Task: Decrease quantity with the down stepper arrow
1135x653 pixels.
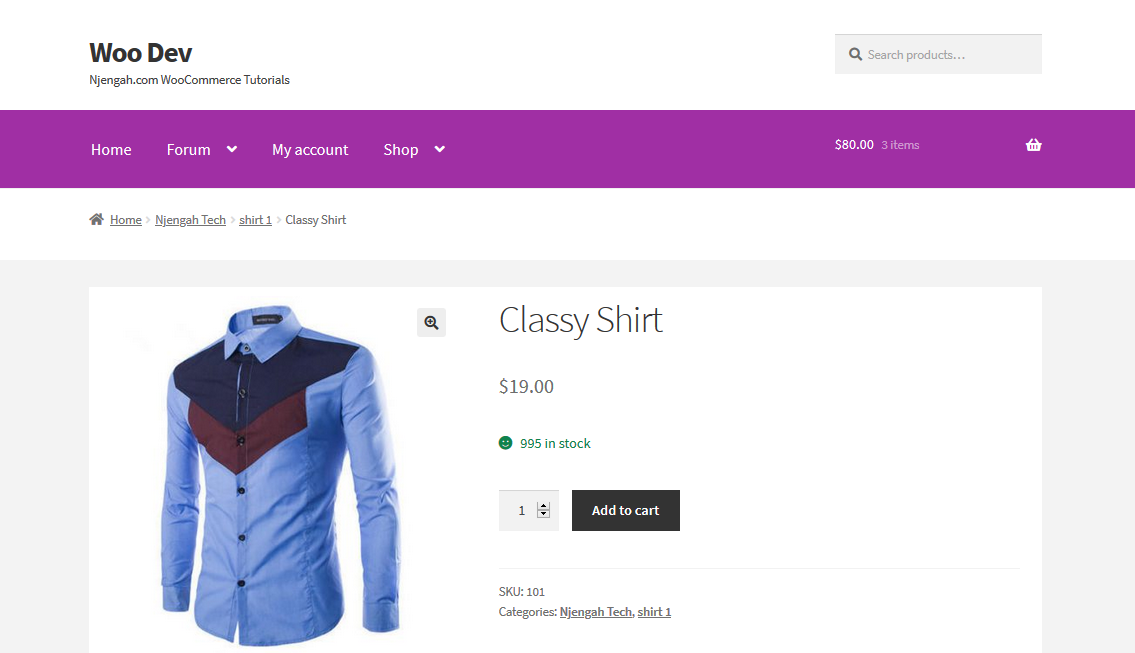Action: click(x=544, y=515)
